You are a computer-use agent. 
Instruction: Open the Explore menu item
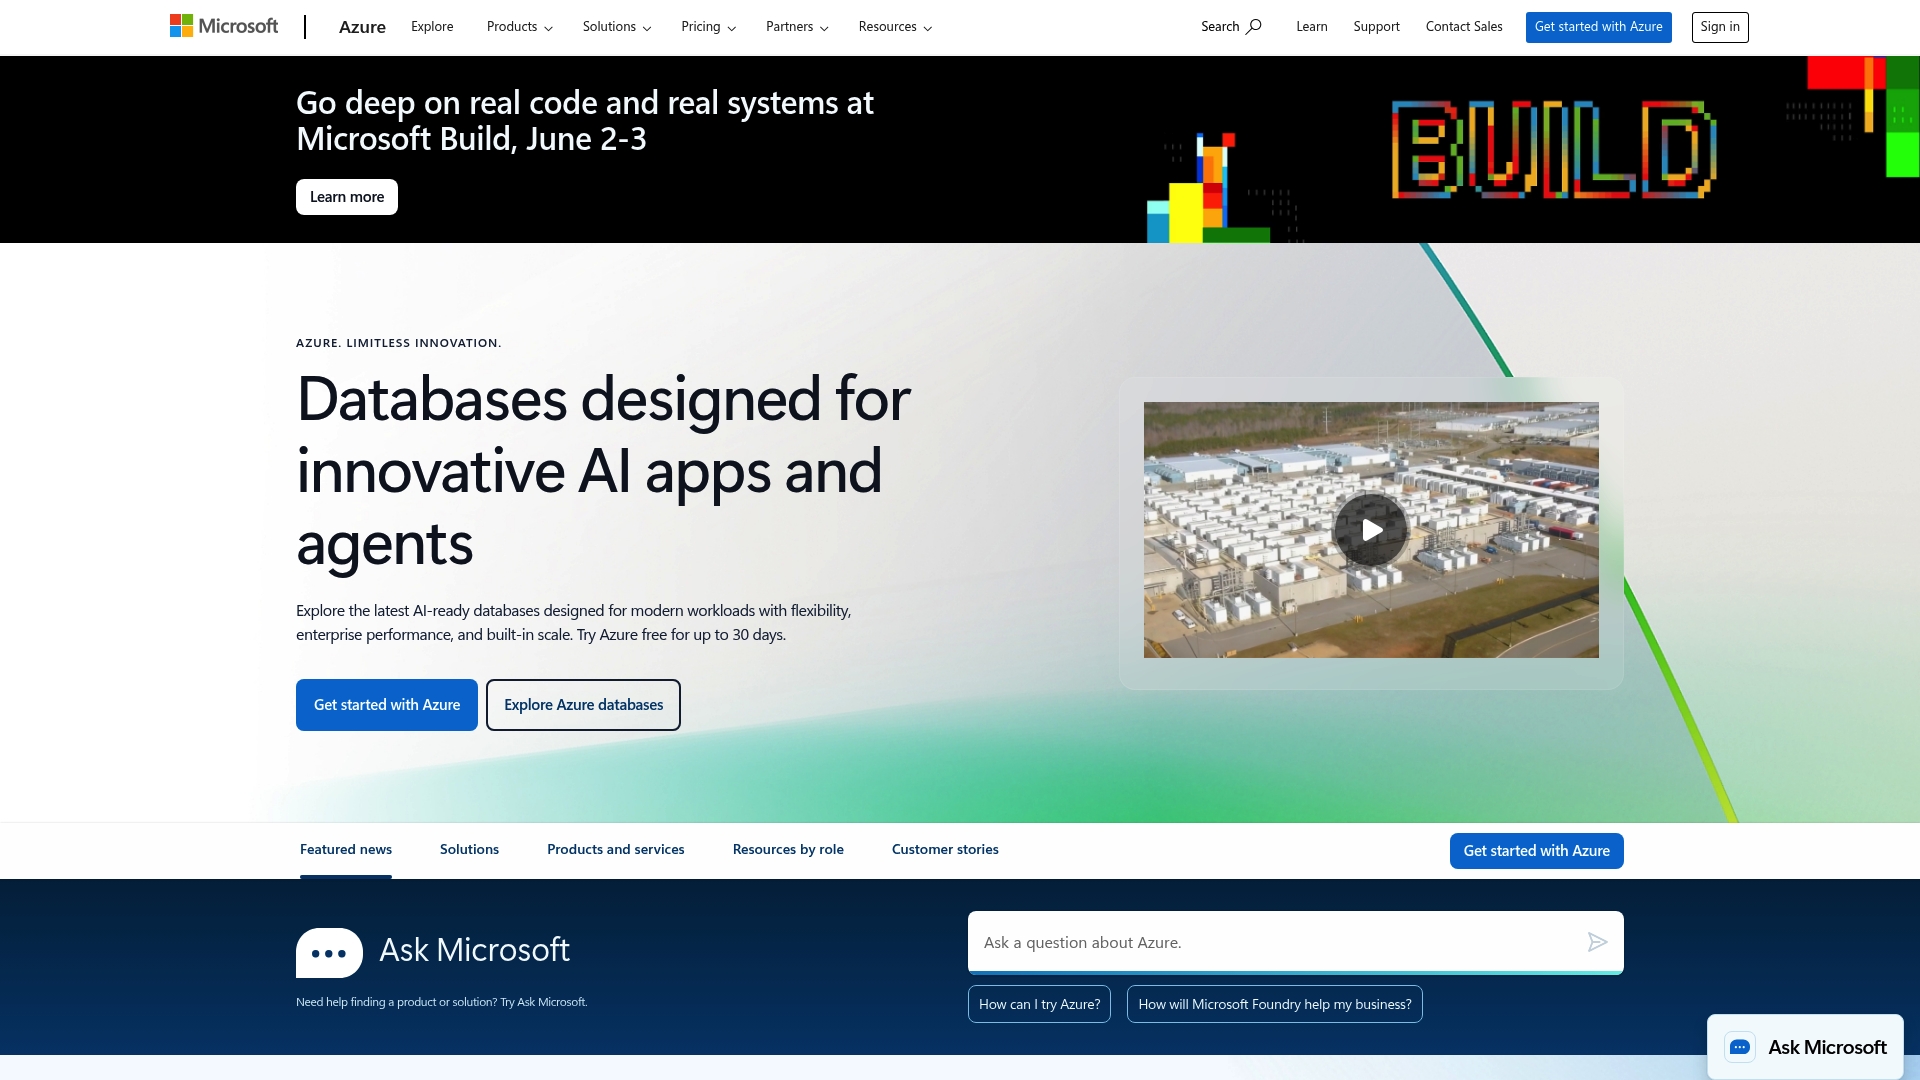[x=431, y=27]
